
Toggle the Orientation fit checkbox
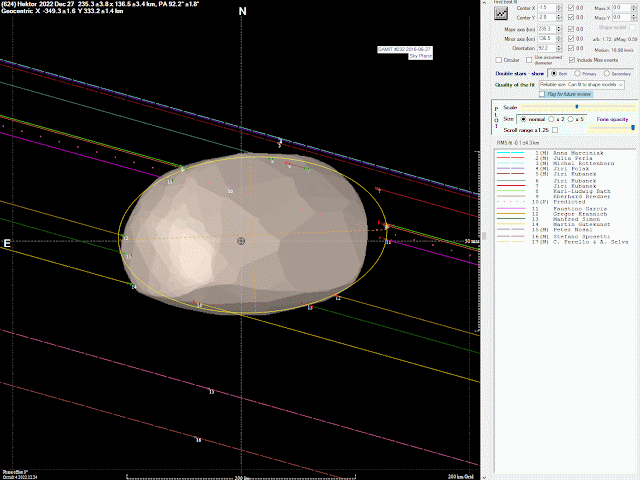(571, 48)
